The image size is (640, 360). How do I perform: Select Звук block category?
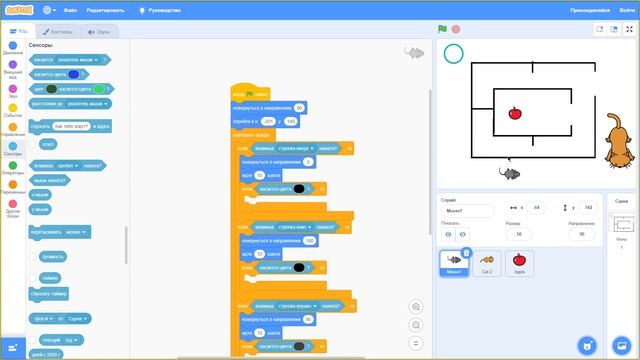click(x=13, y=91)
